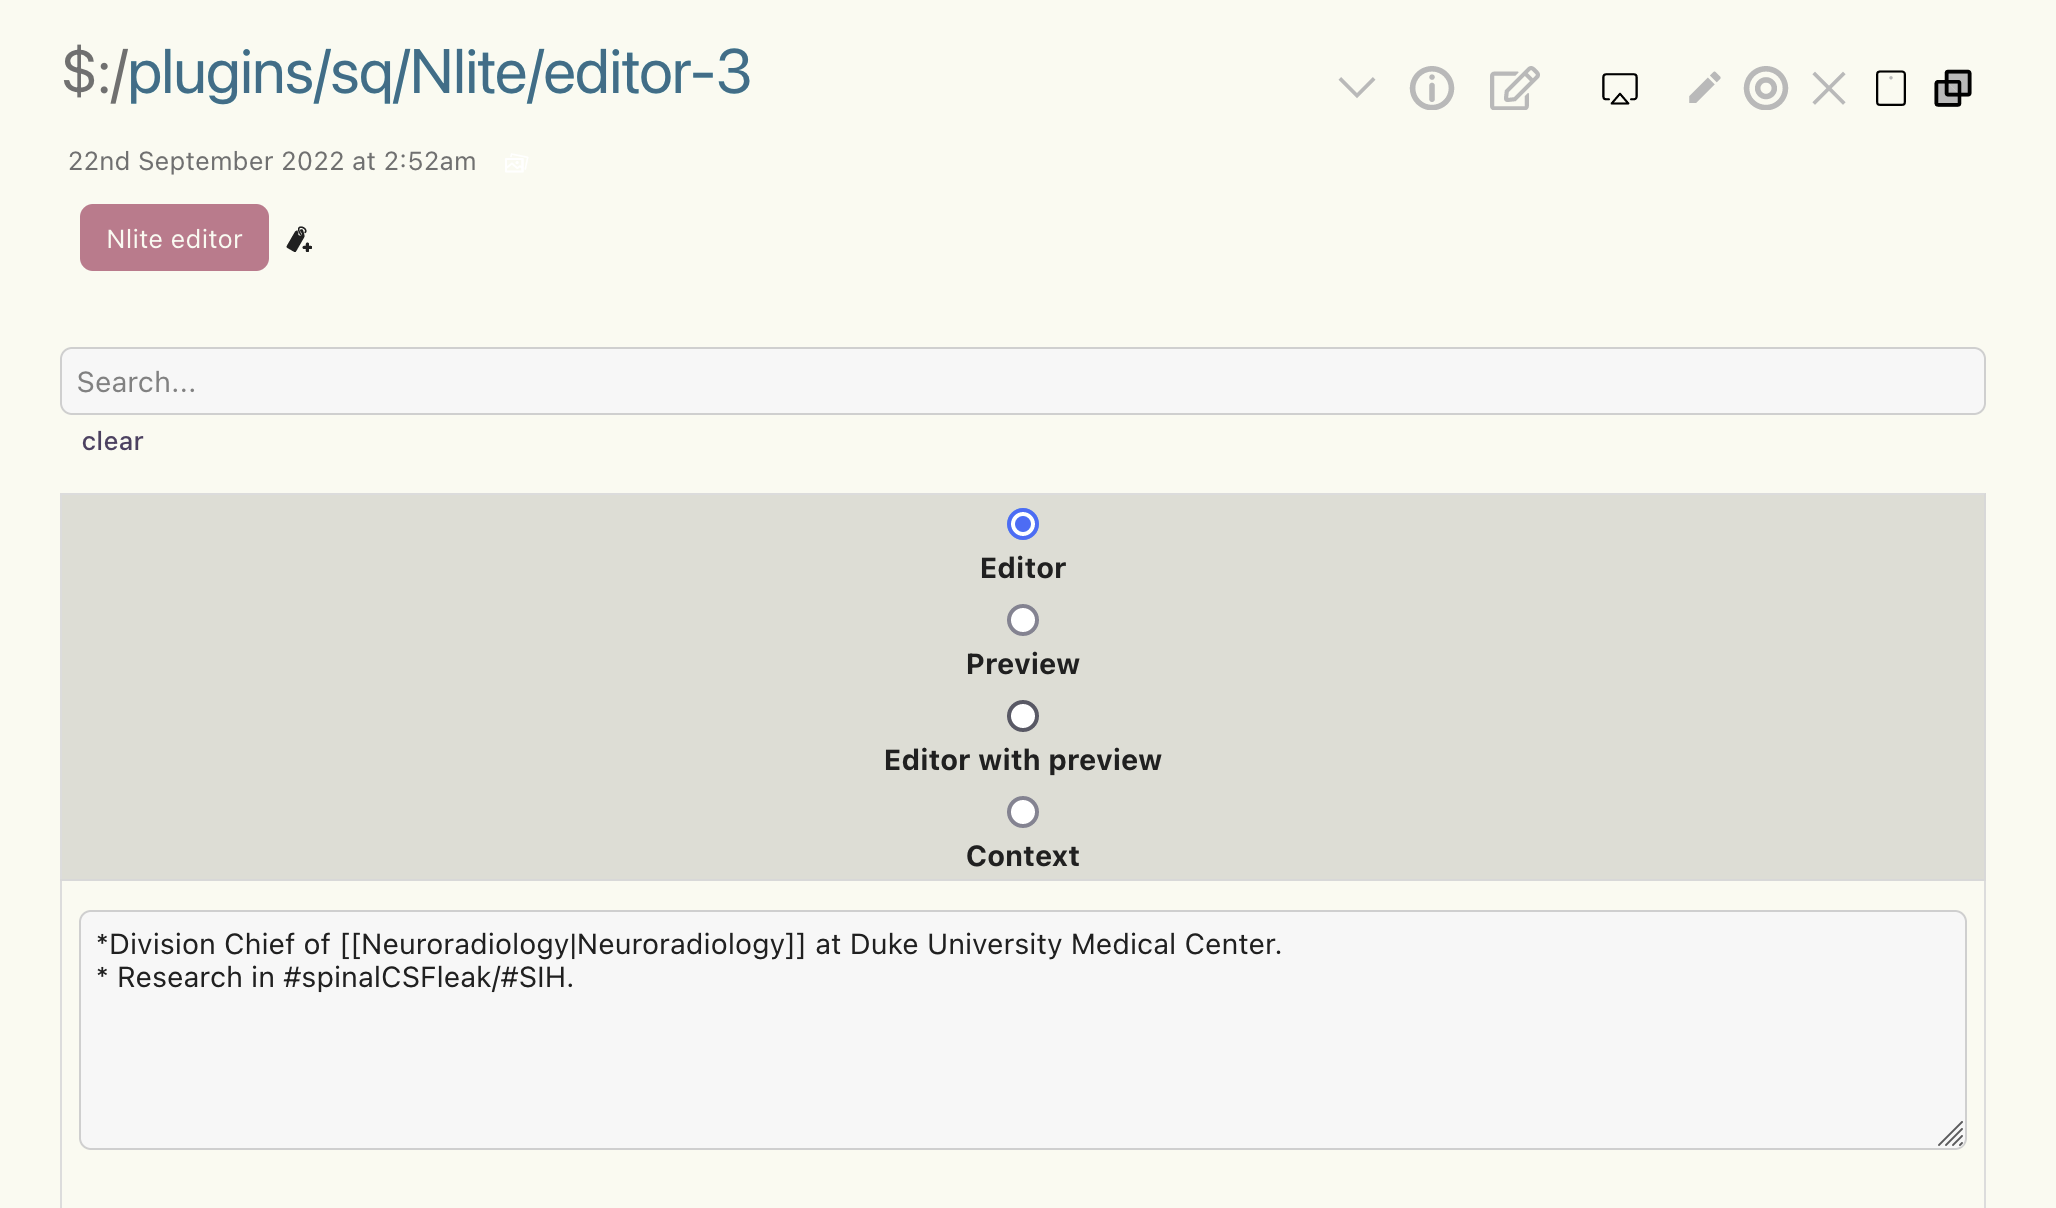Screen dimensions: 2056x1208
Task: Click the single tiddler page icon
Action: tap(1891, 88)
